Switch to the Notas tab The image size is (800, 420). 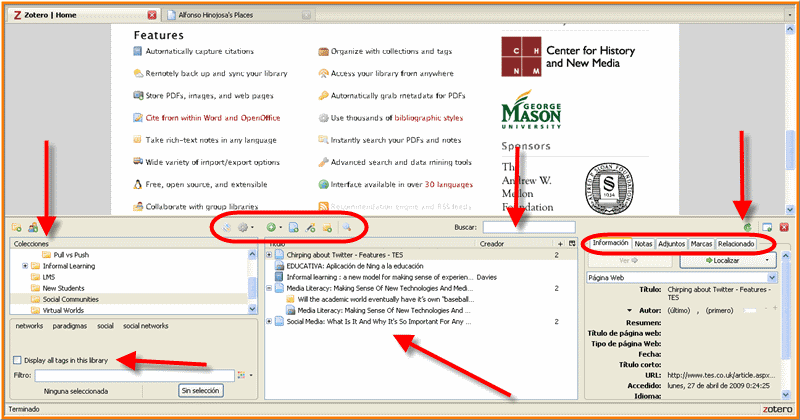pyautogui.click(x=643, y=244)
